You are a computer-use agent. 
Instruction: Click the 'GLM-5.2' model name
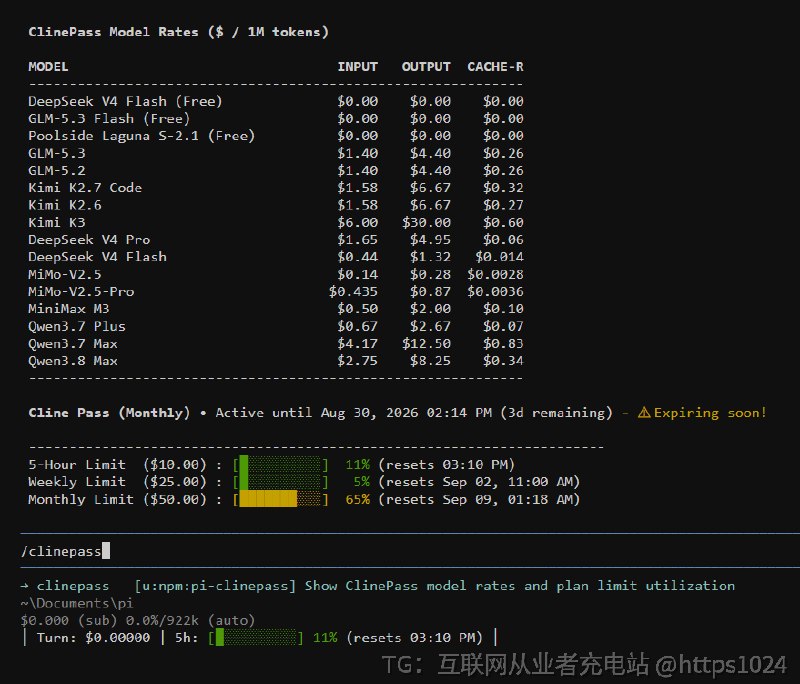(57, 170)
